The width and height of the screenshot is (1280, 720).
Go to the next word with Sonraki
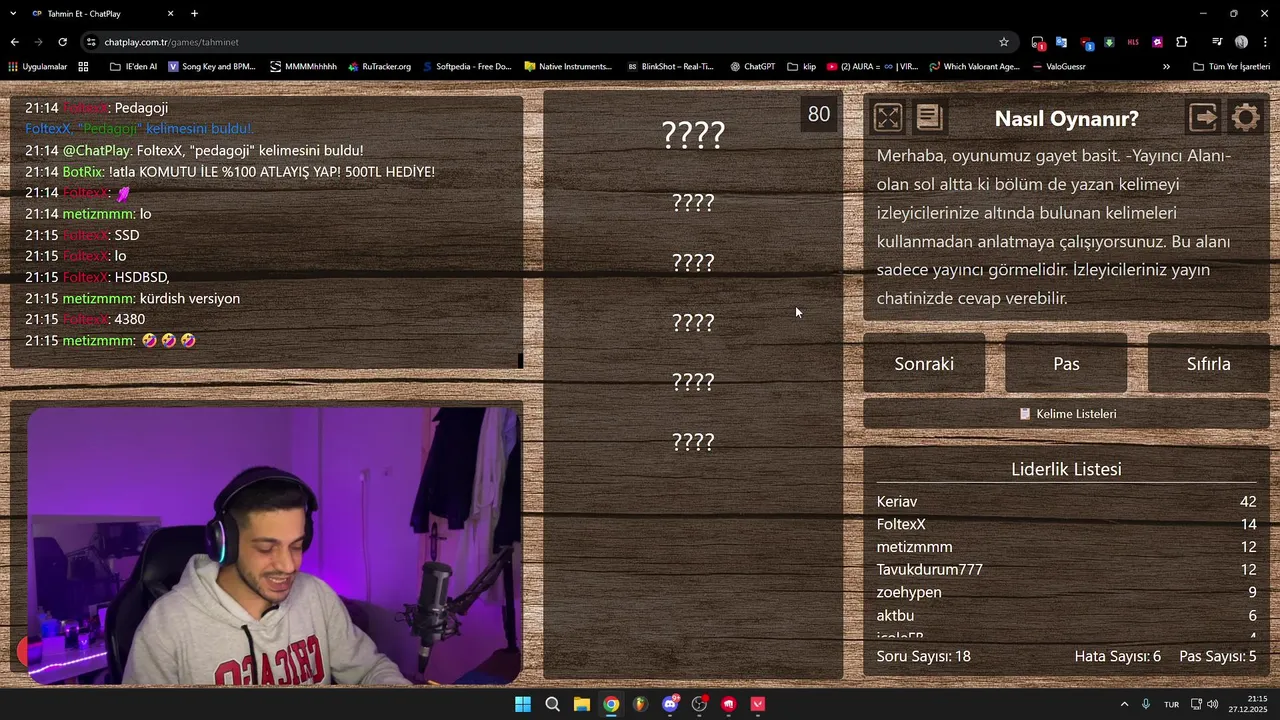click(x=924, y=364)
